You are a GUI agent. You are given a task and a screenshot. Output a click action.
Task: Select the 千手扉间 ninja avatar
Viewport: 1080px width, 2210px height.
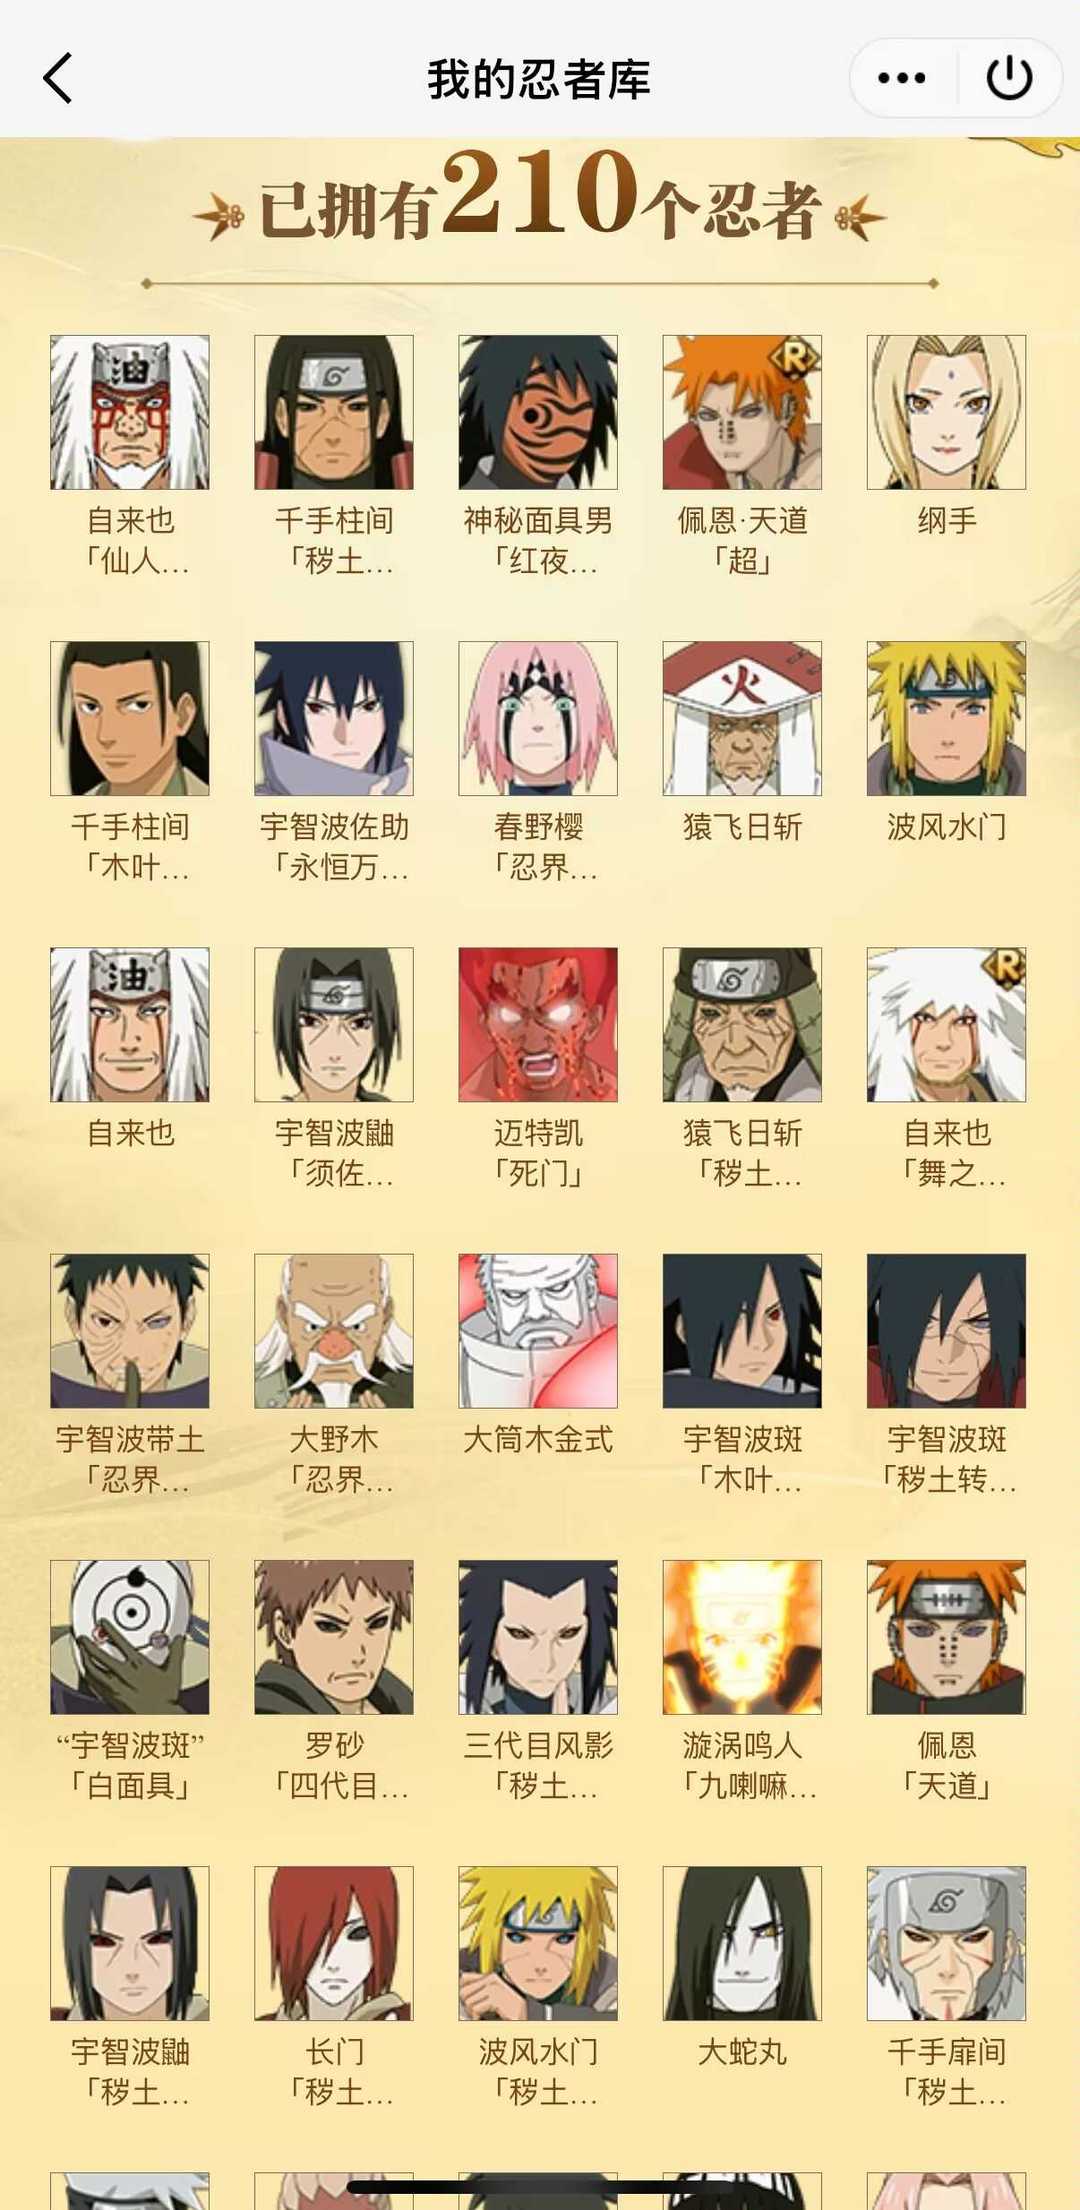946,1942
